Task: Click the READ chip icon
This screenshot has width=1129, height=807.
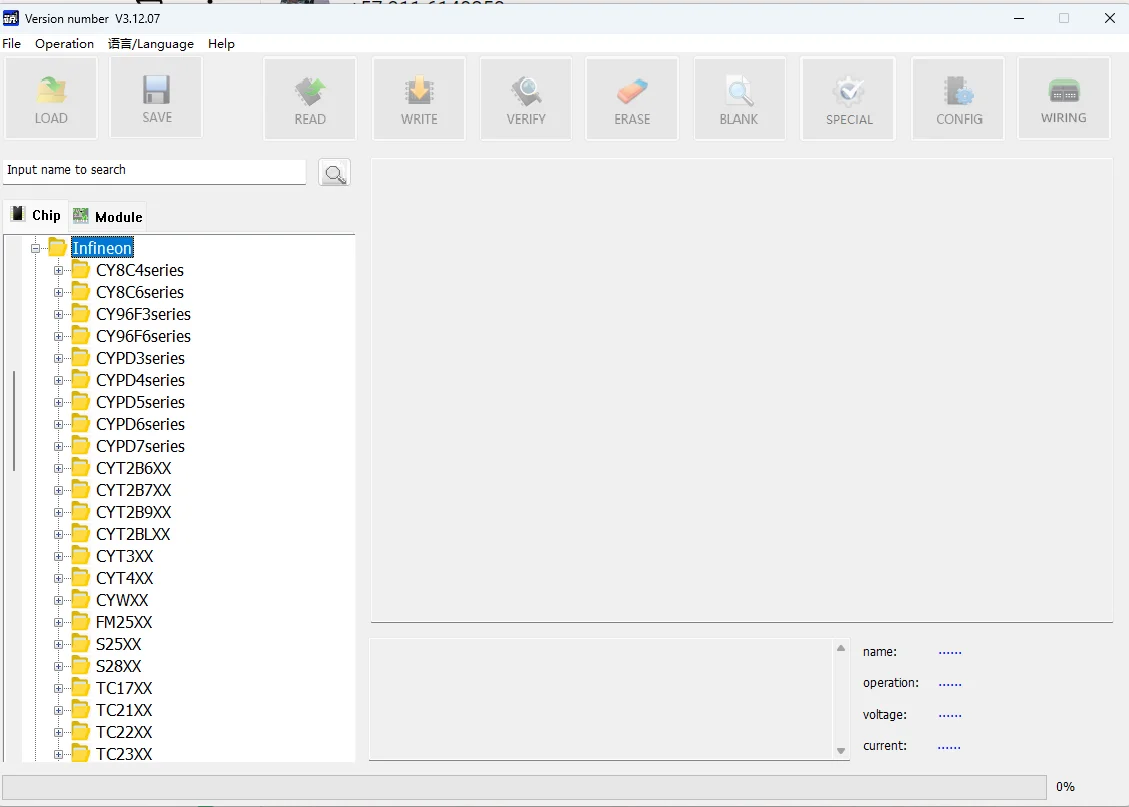Action: pos(310,91)
